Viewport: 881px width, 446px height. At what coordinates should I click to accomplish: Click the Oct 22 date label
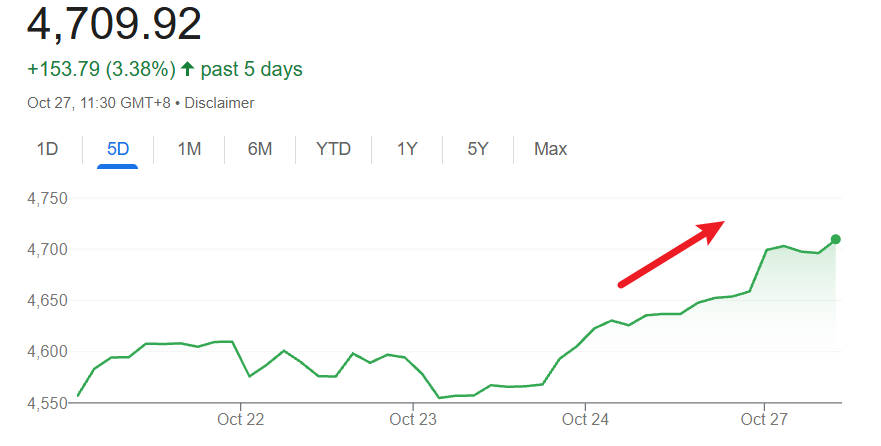coord(240,419)
